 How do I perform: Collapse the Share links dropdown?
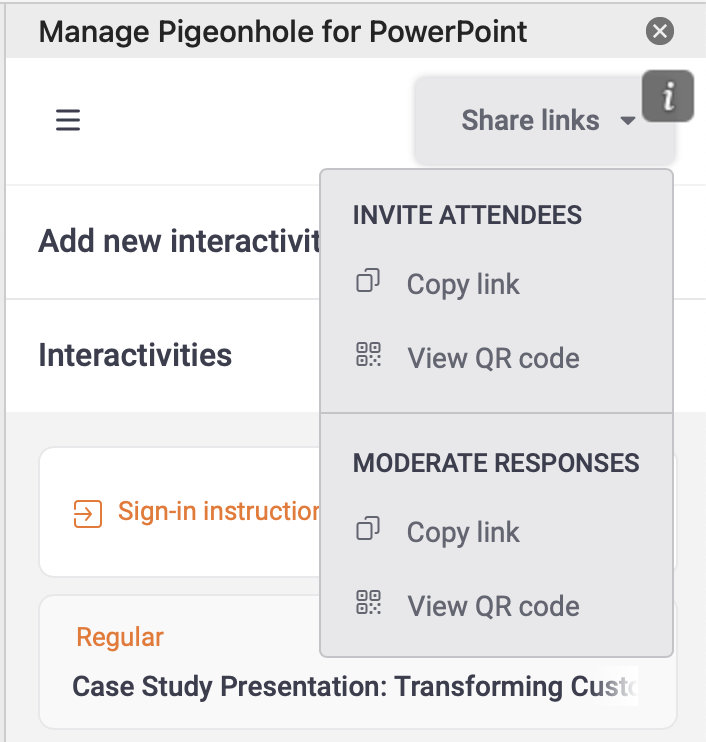point(544,120)
